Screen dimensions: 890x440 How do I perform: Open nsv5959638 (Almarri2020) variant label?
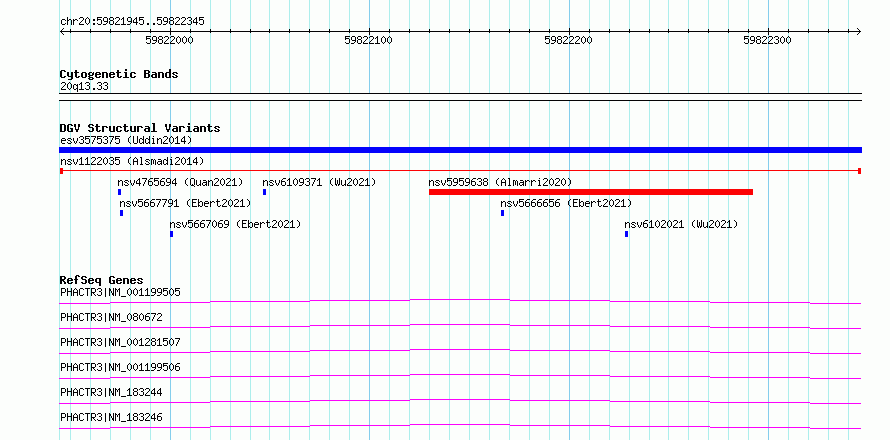tap(500, 182)
